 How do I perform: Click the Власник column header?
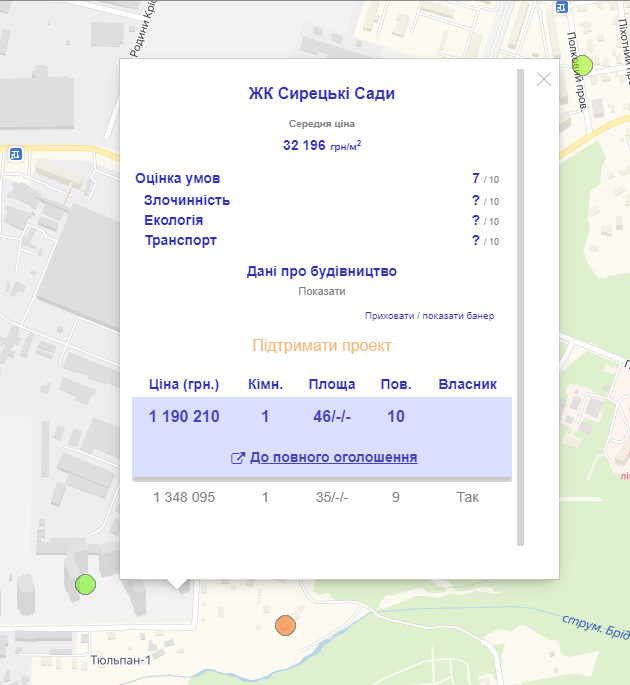pos(467,384)
